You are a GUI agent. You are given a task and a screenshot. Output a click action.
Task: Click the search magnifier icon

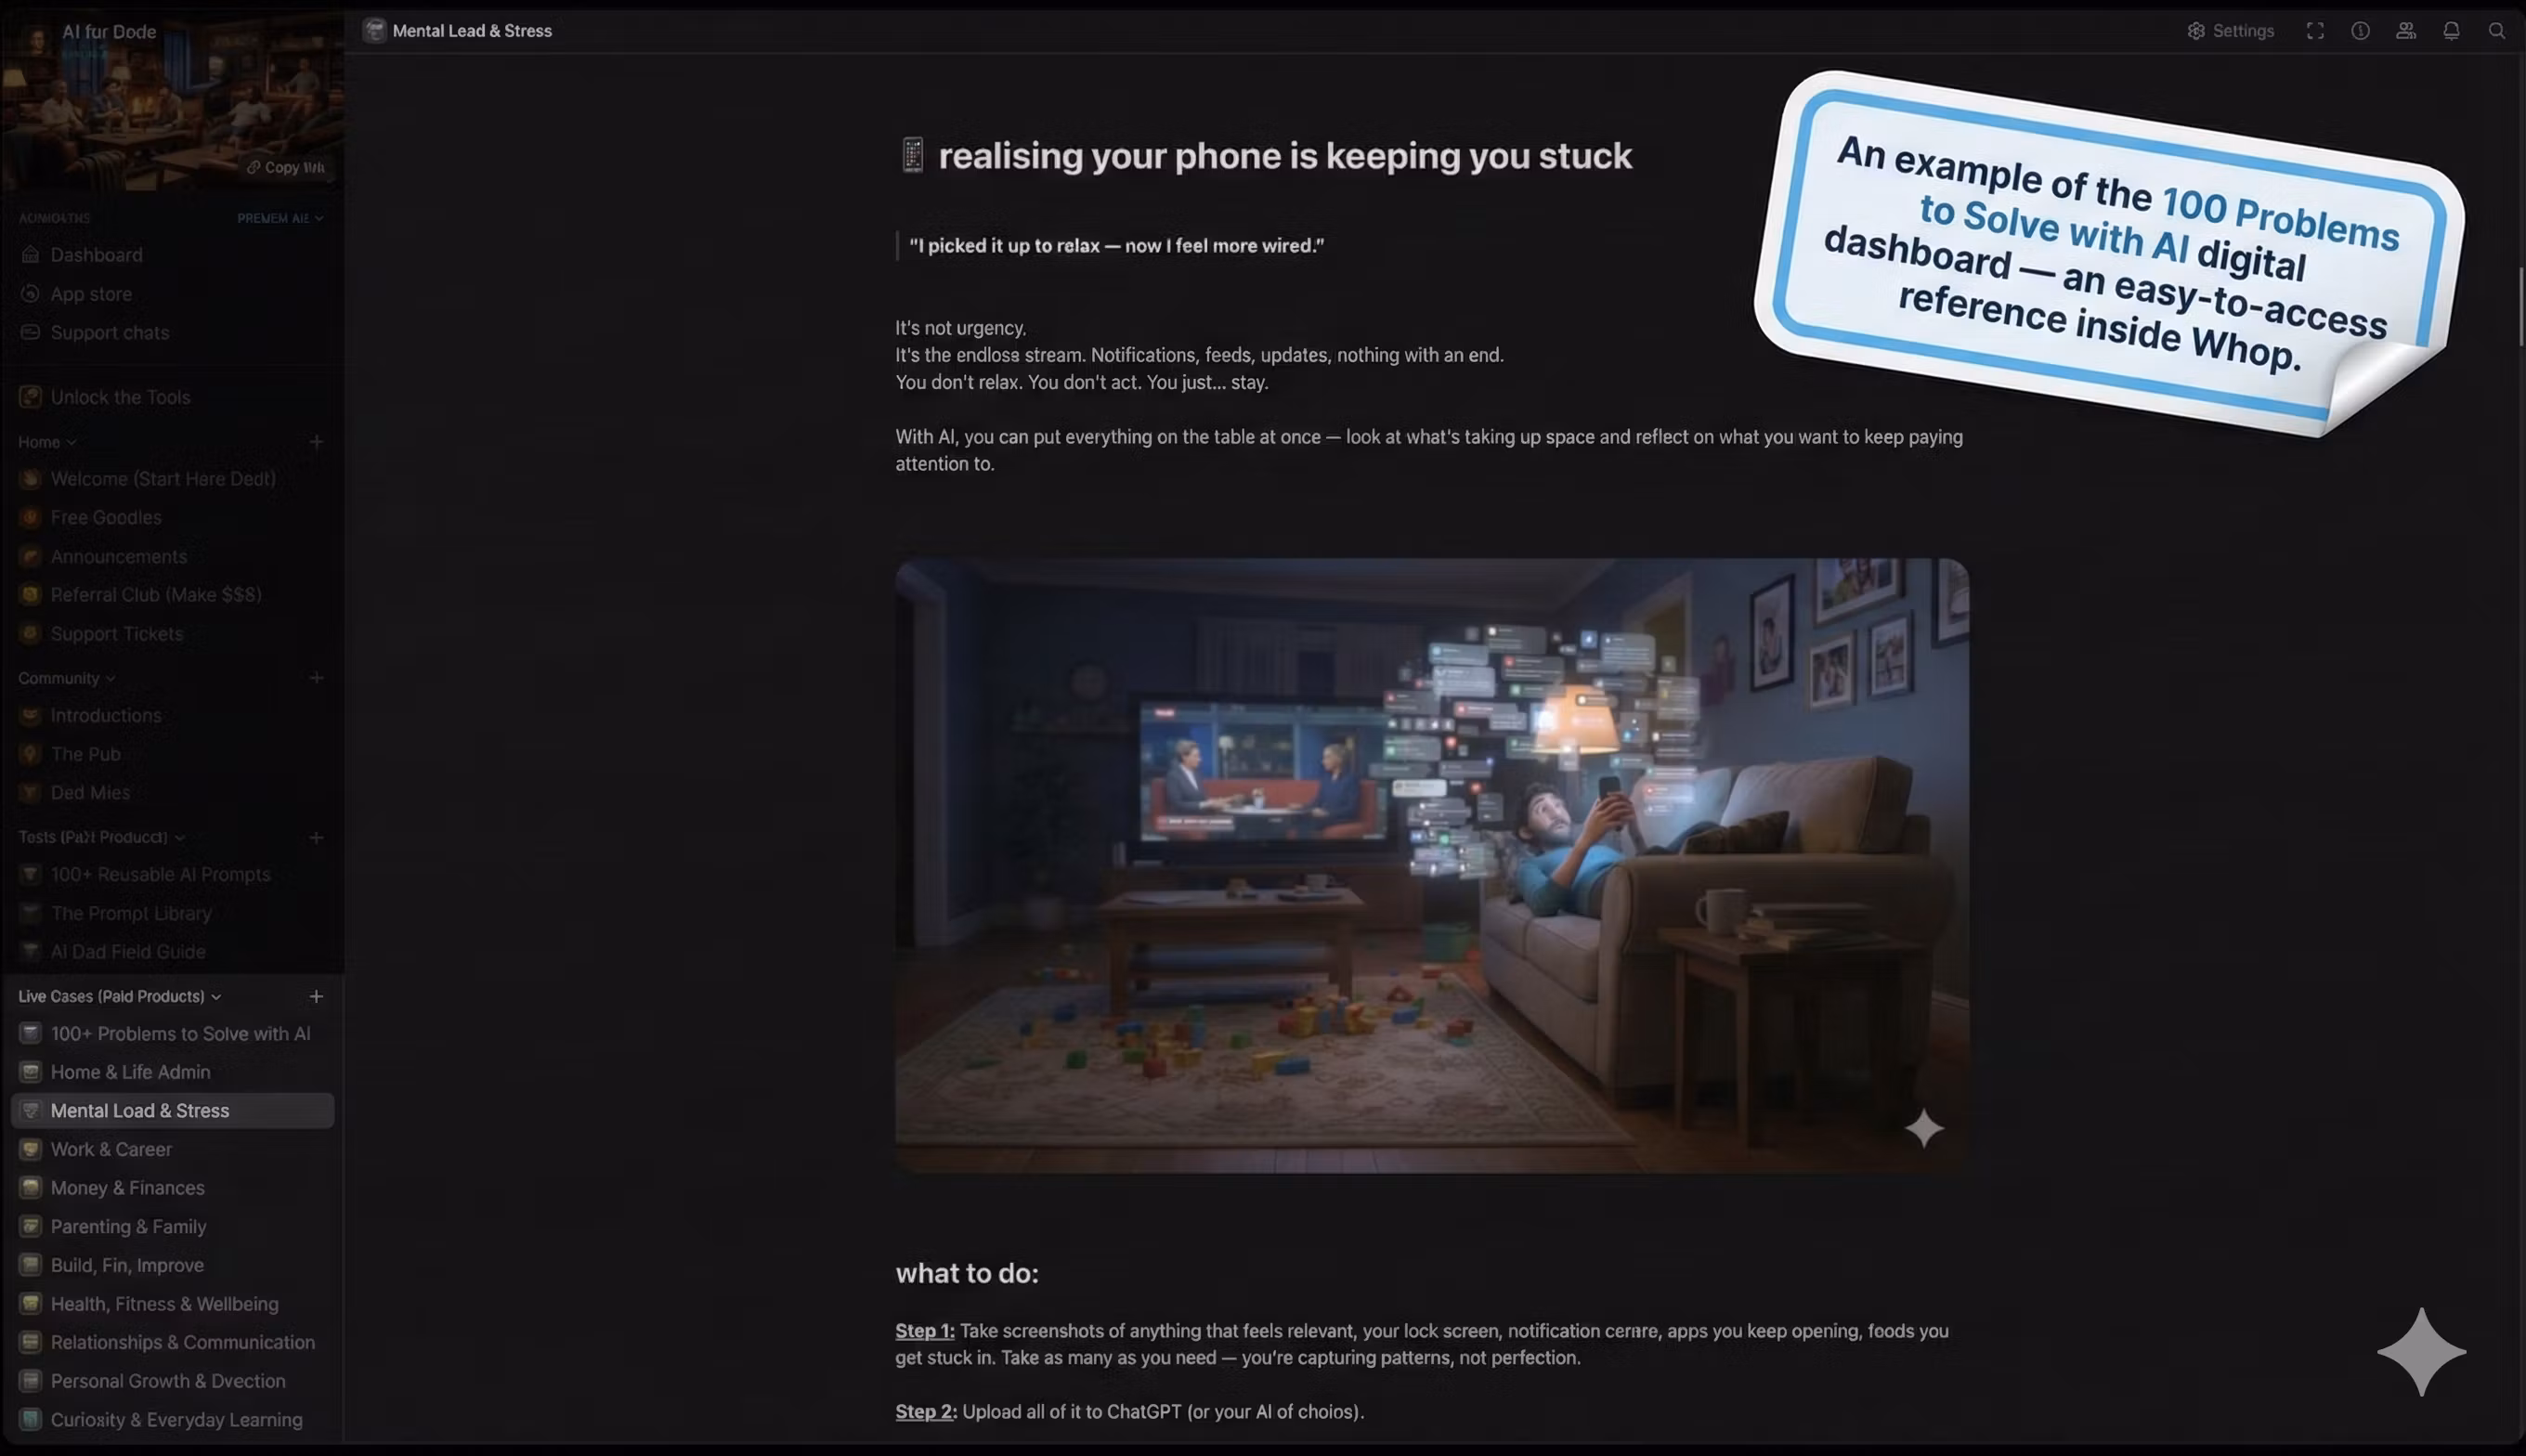pos(2496,31)
